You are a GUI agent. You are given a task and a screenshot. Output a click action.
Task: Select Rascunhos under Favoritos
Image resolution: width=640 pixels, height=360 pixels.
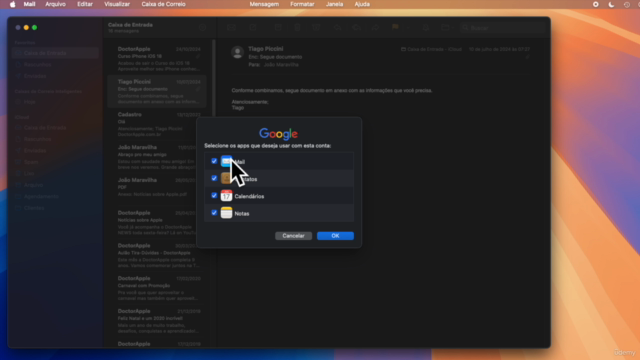click(x=56, y=64)
